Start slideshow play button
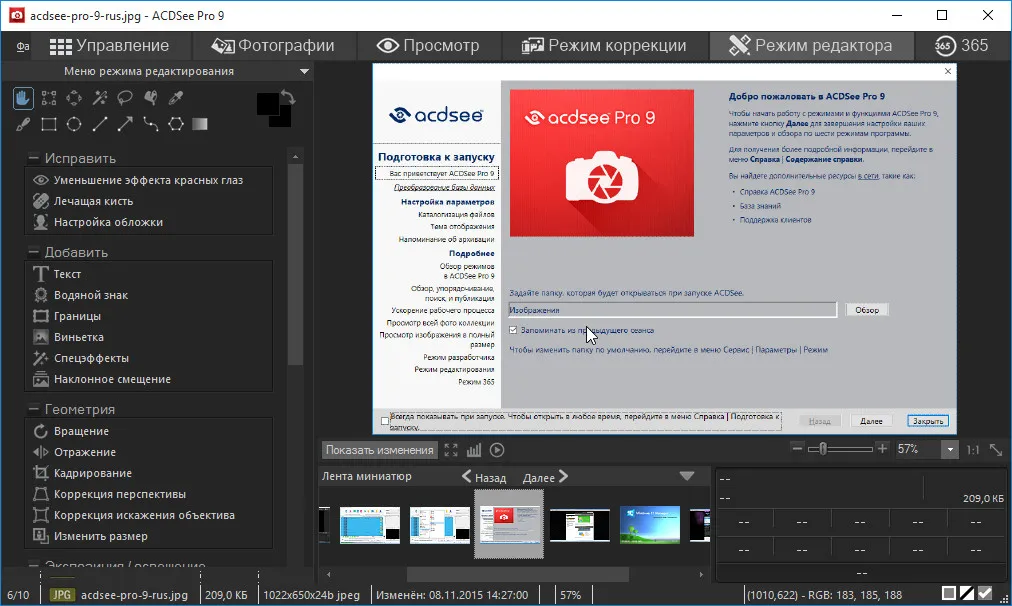 [497, 450]
